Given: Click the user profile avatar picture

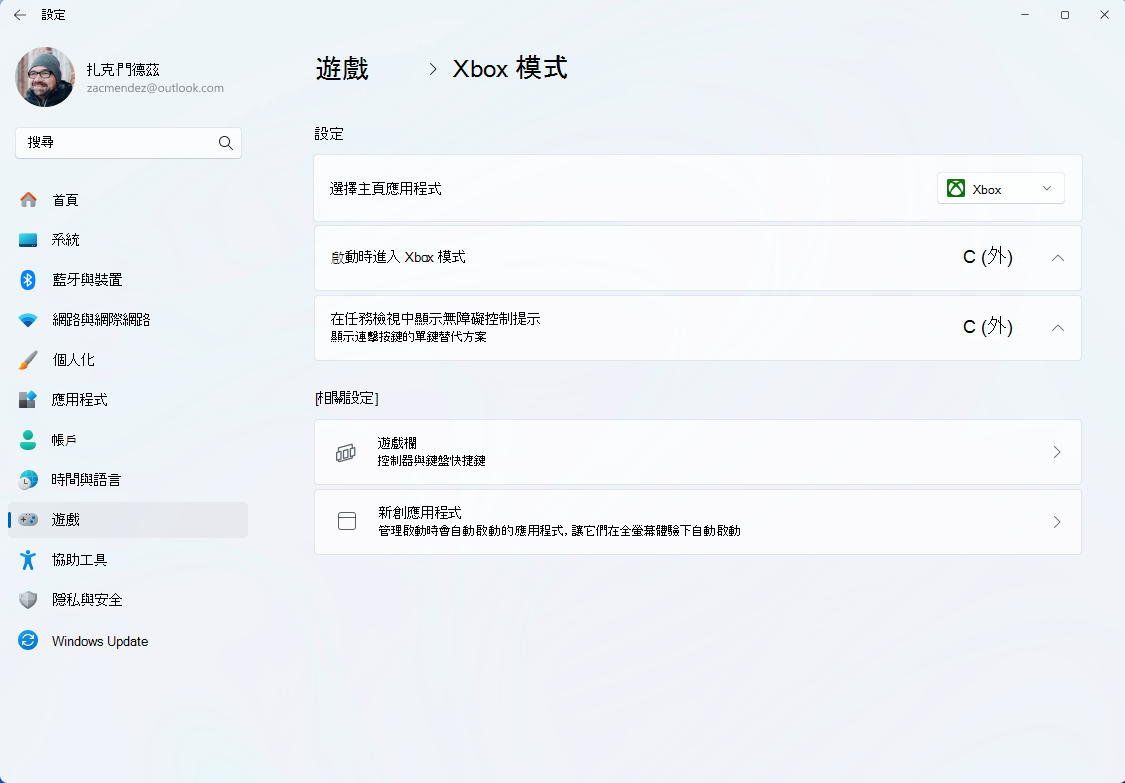Looking at the screenshot, I should pyautogui.click(x=44, y=78).
